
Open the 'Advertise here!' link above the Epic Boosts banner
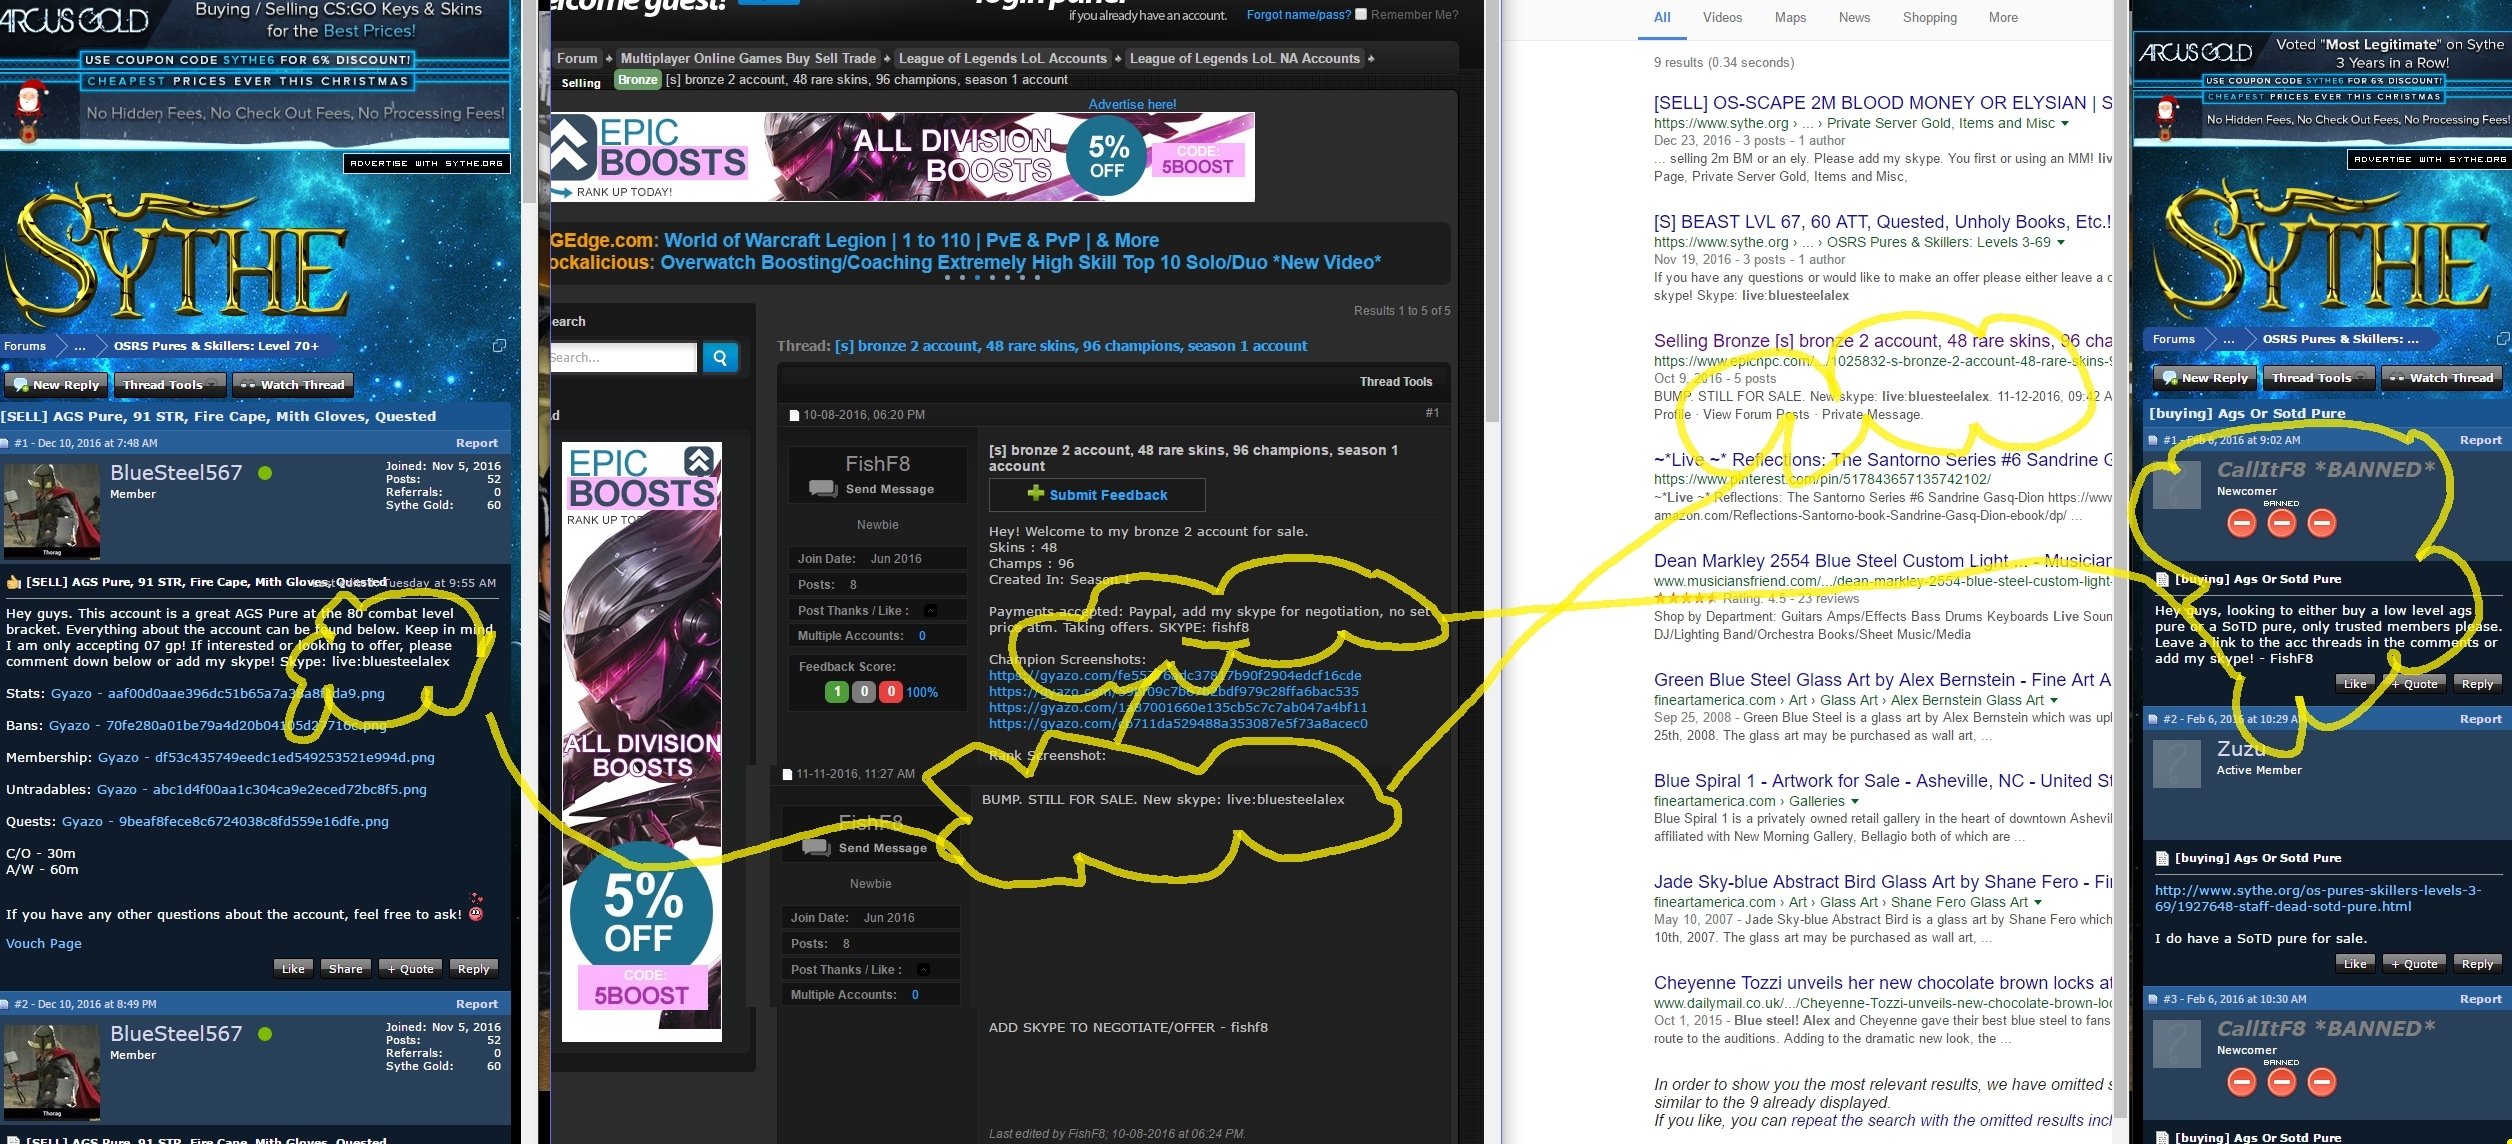pyautogui.click(x=1132, y=104)
